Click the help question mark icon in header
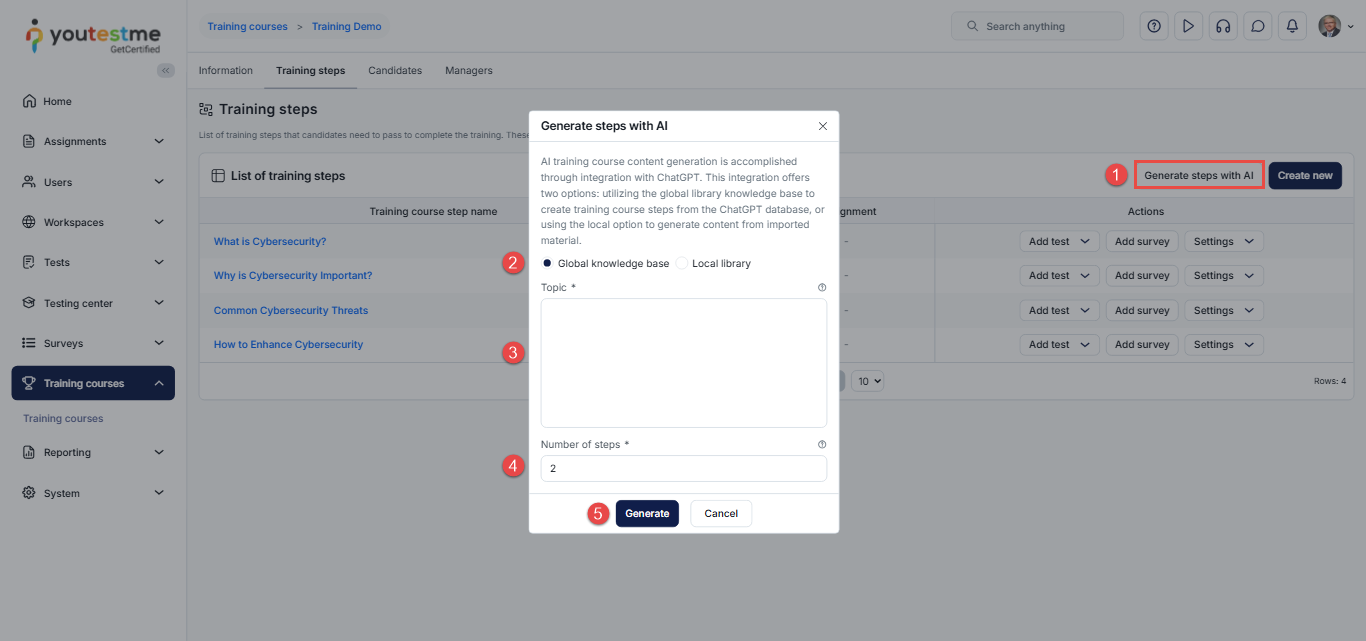 (1154, 27)
